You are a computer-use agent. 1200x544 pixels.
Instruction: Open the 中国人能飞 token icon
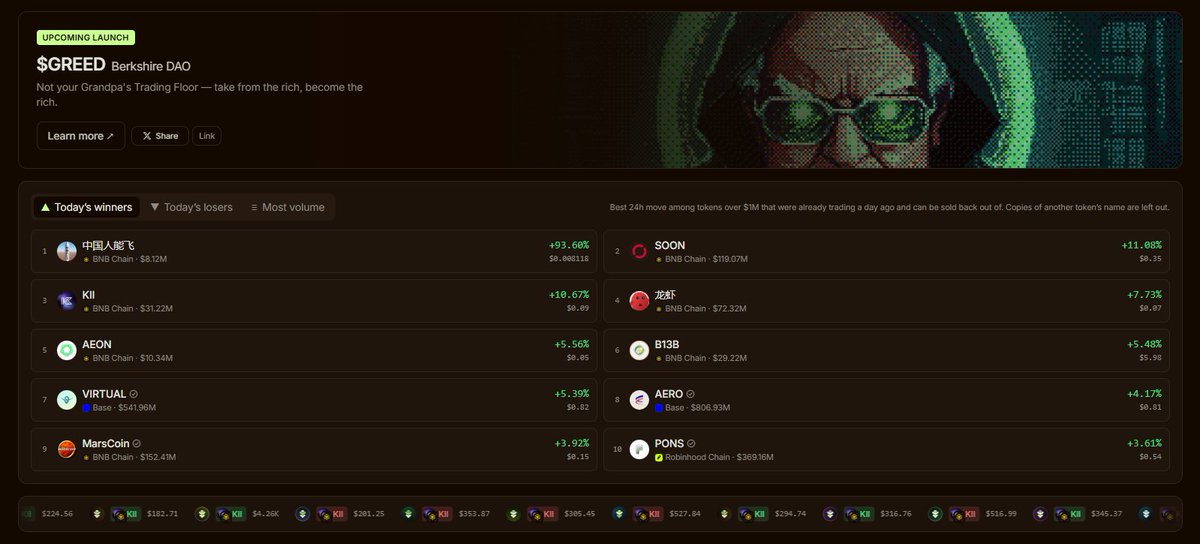pos(67,251)
